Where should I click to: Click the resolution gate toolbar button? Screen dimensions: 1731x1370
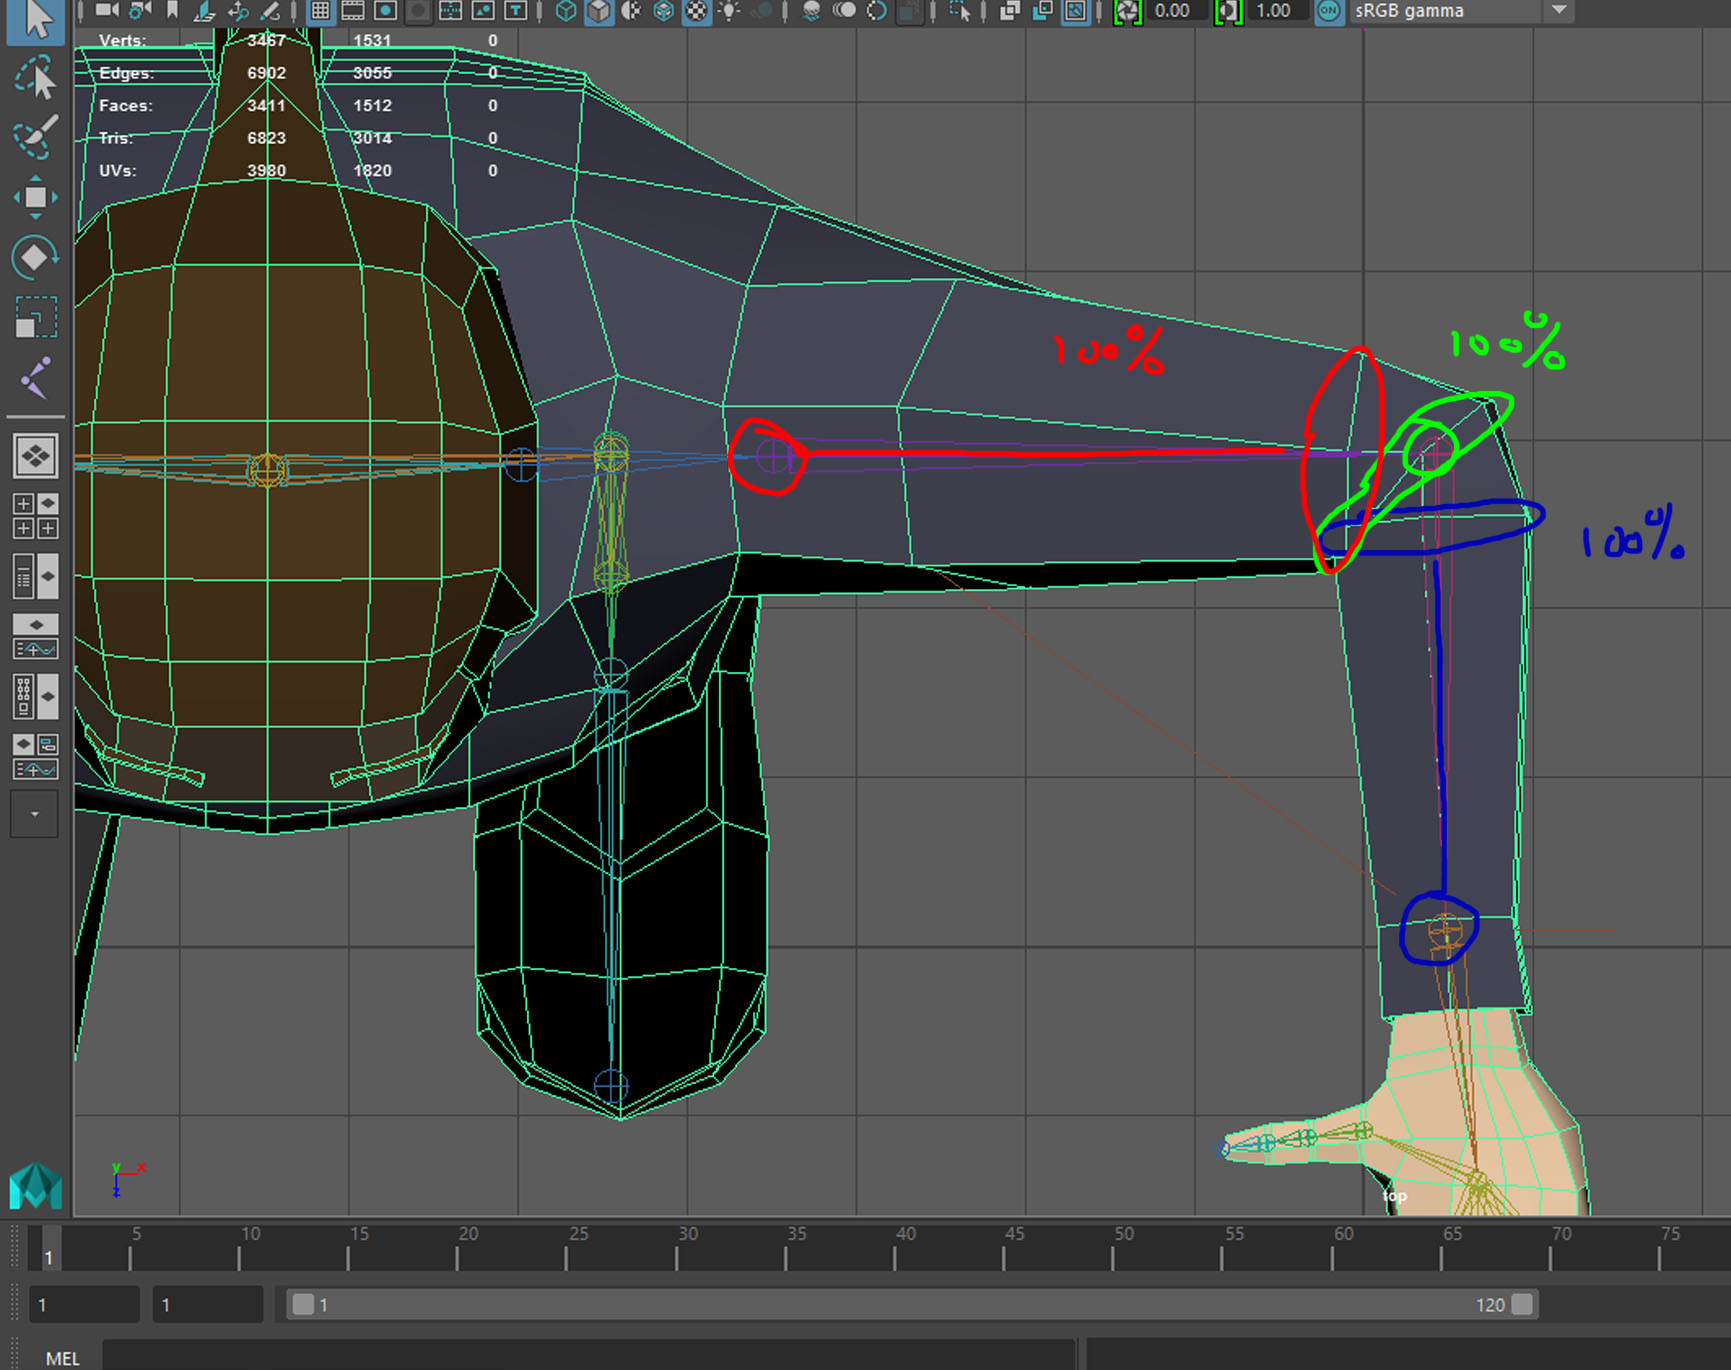[x=387, y=13]
